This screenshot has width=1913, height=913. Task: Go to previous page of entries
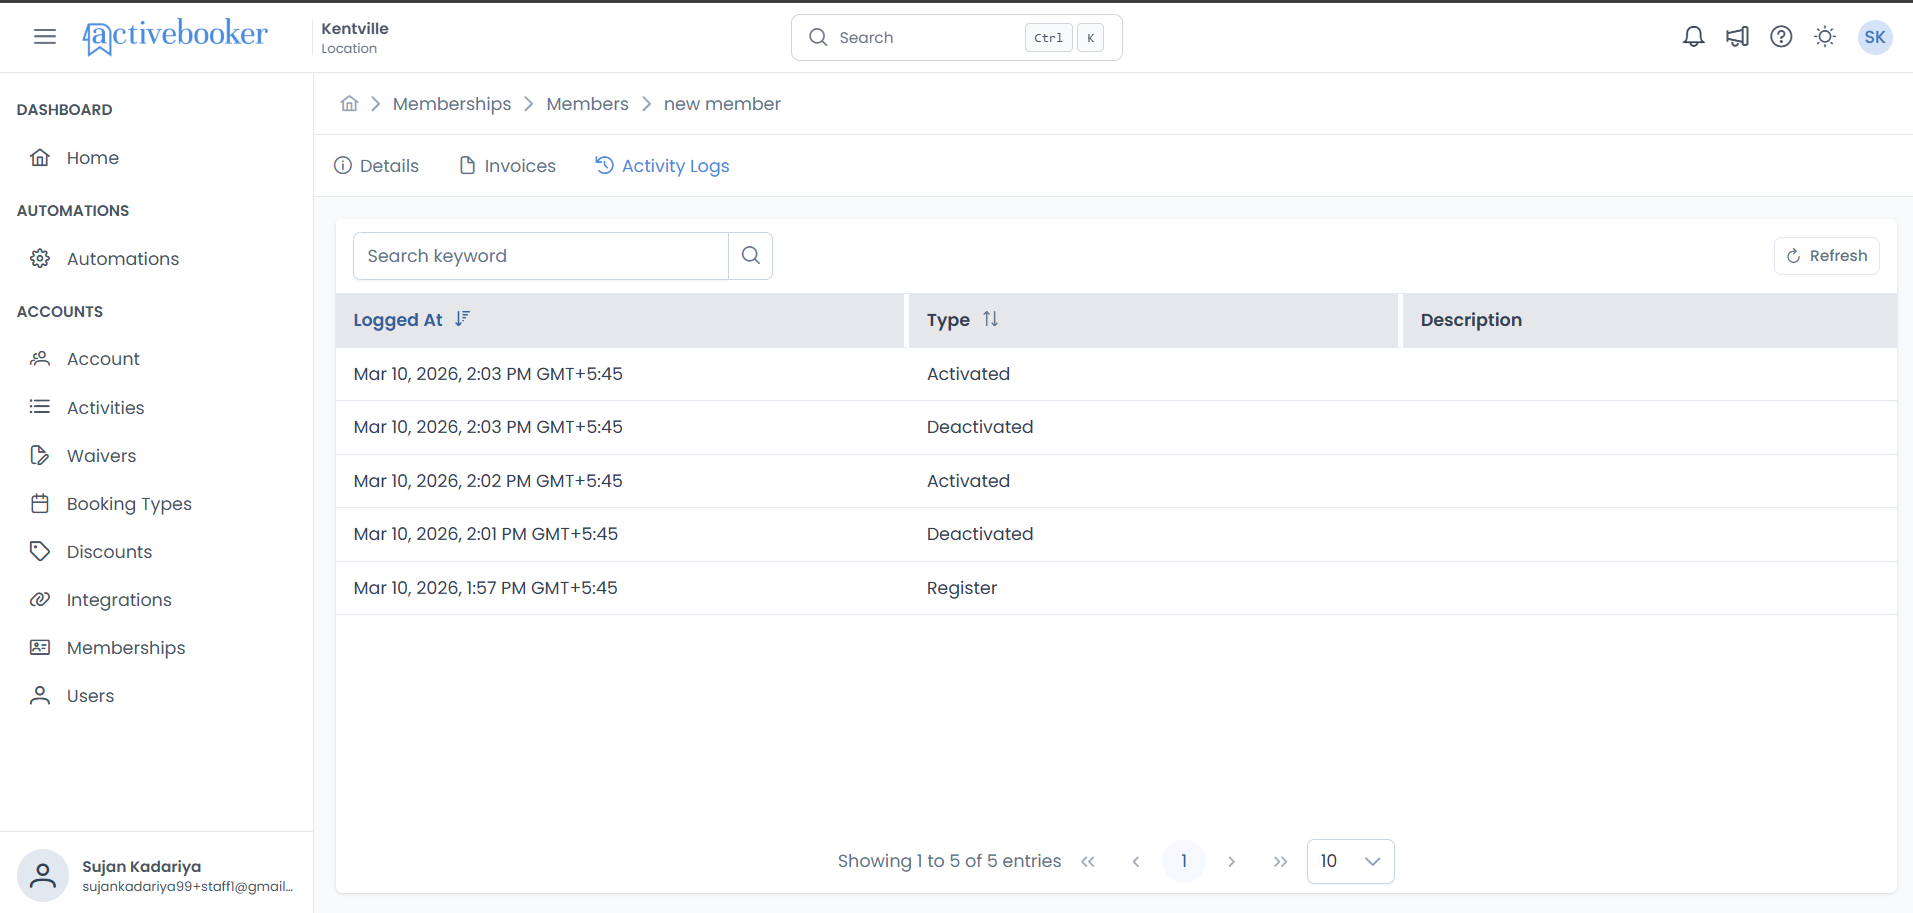pos(1136,861)
